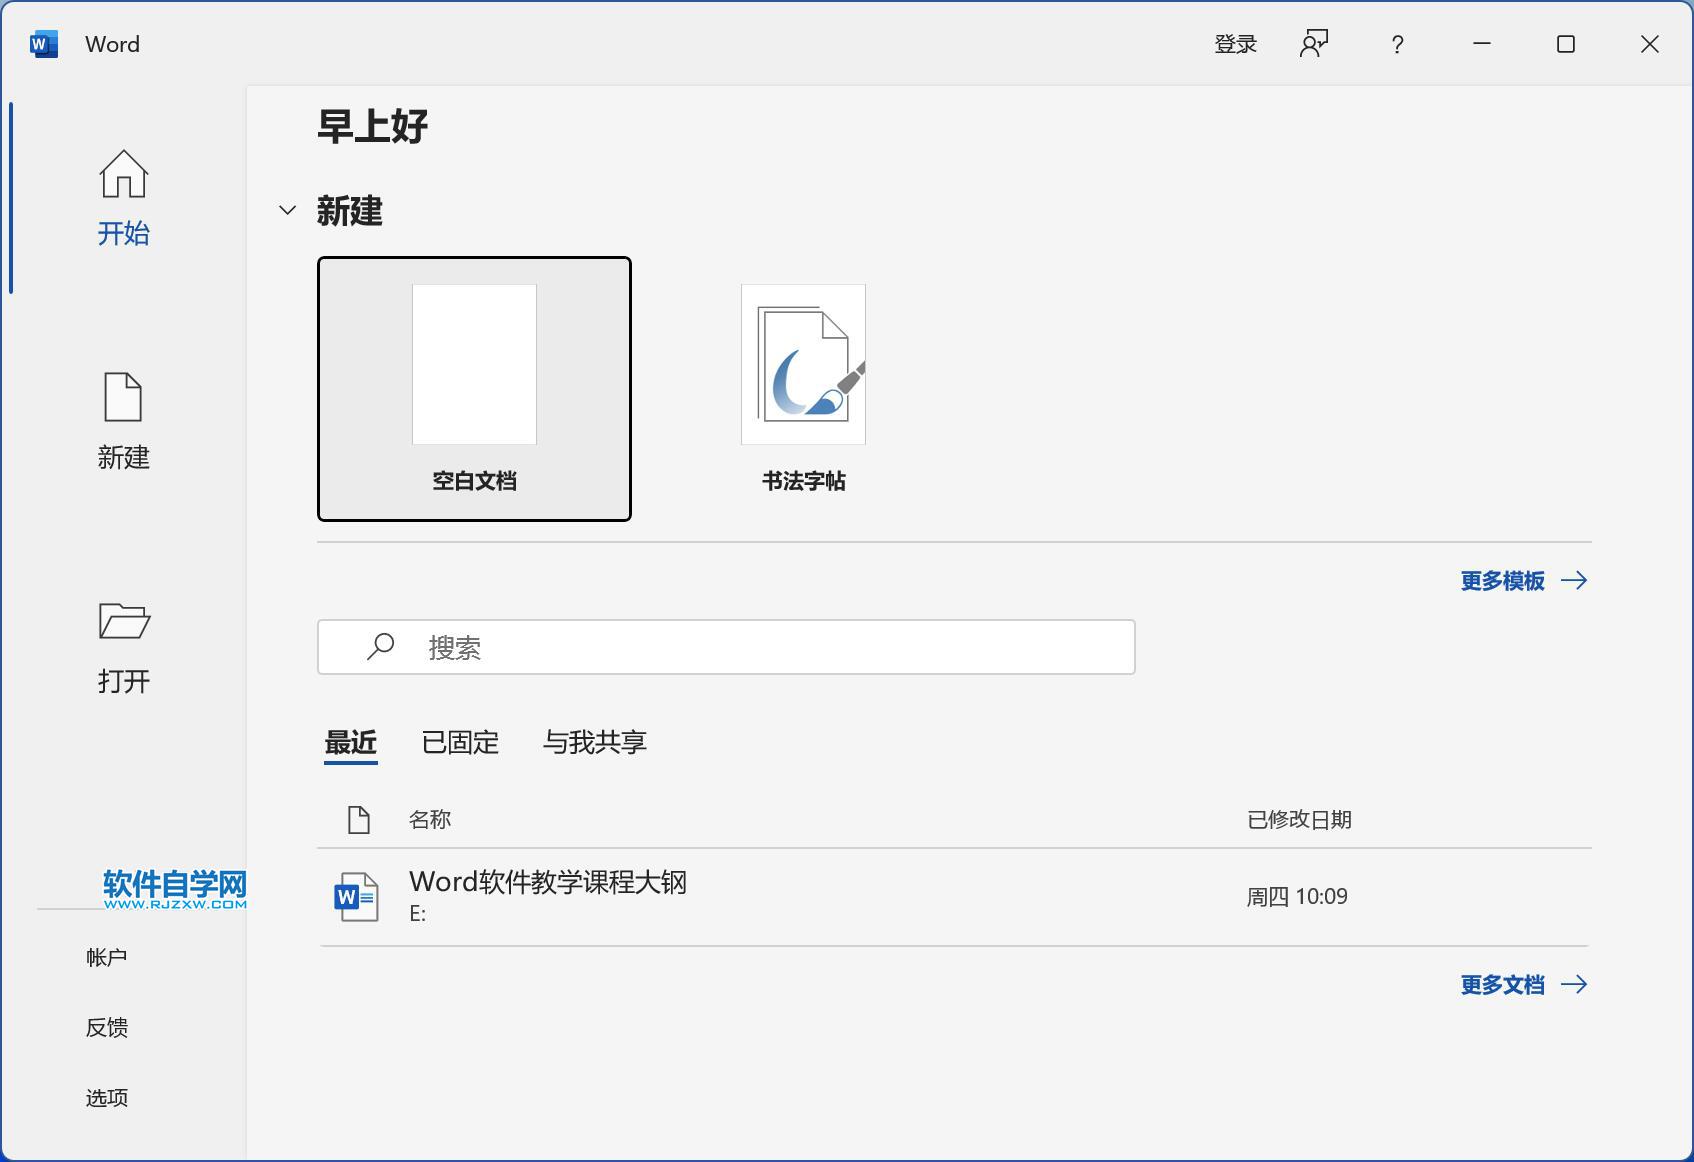1694x1162 pixels.
Task: Click the 更多模板 arrow
Action: click(x=1576, y=580)
